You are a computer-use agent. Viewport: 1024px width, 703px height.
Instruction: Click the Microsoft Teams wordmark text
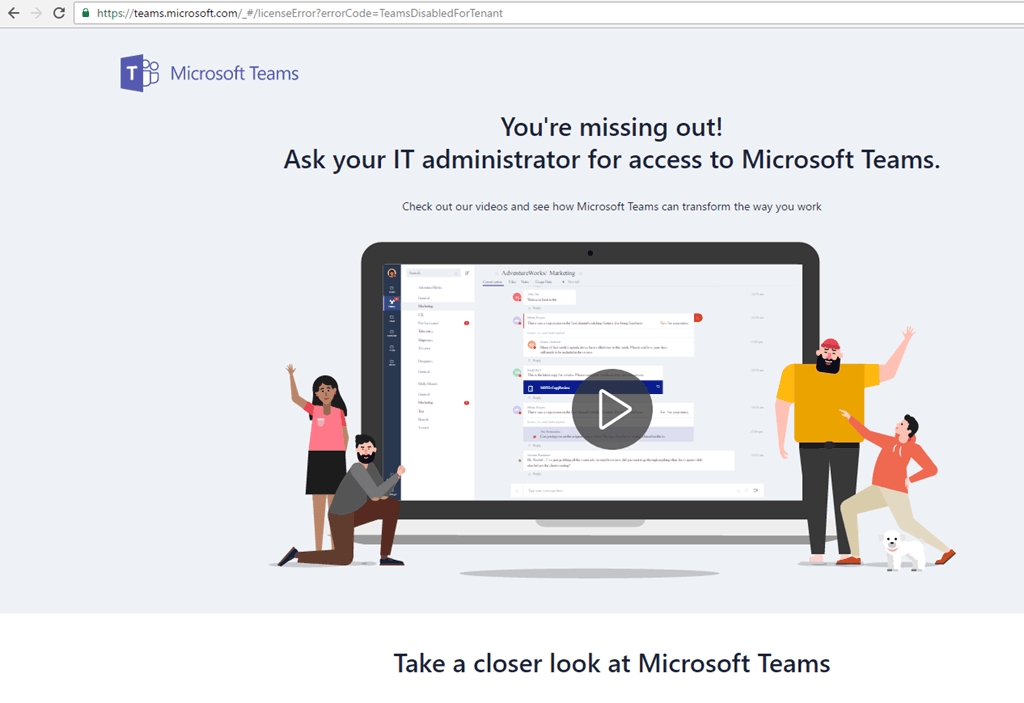234,73
